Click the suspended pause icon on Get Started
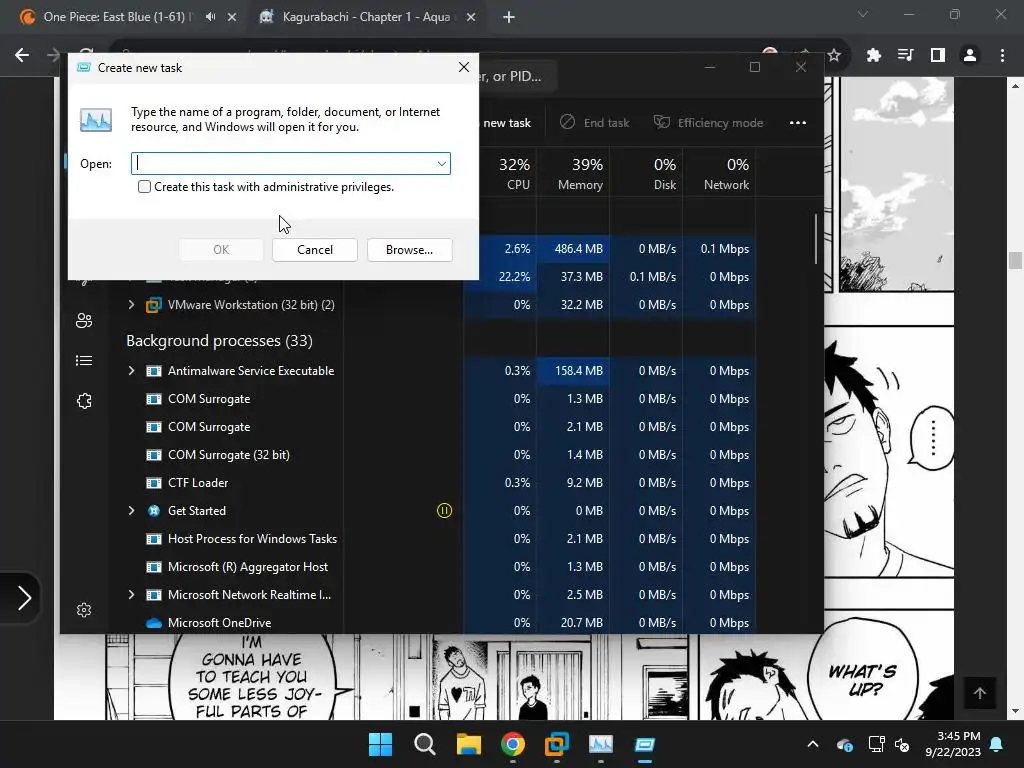 pos(444,511)
